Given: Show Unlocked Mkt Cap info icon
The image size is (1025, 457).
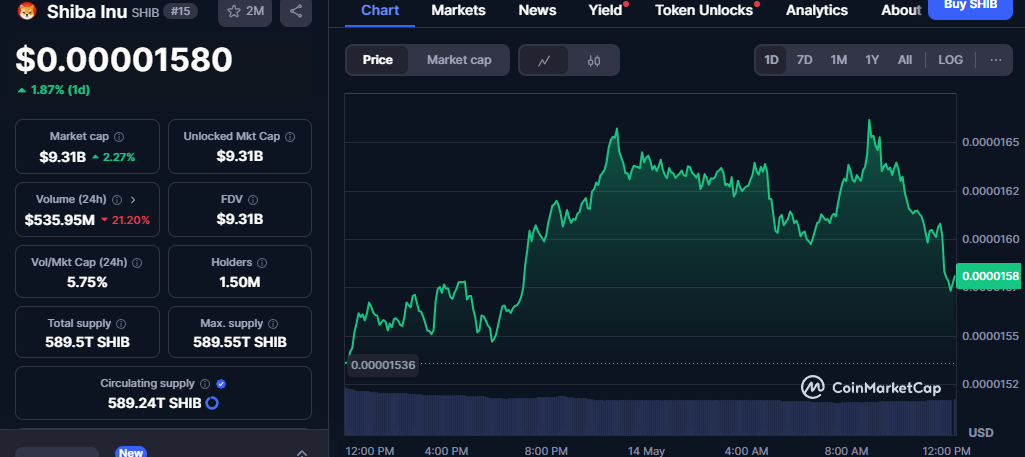Looking at the screenshot, I should [x=290, y=137].
